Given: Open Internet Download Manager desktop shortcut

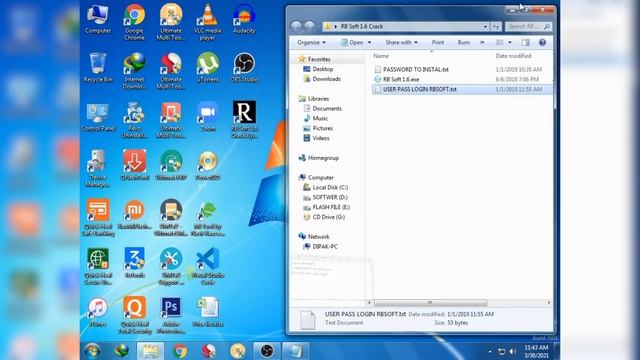Looking at the screenshot, I should coord(134,71).
